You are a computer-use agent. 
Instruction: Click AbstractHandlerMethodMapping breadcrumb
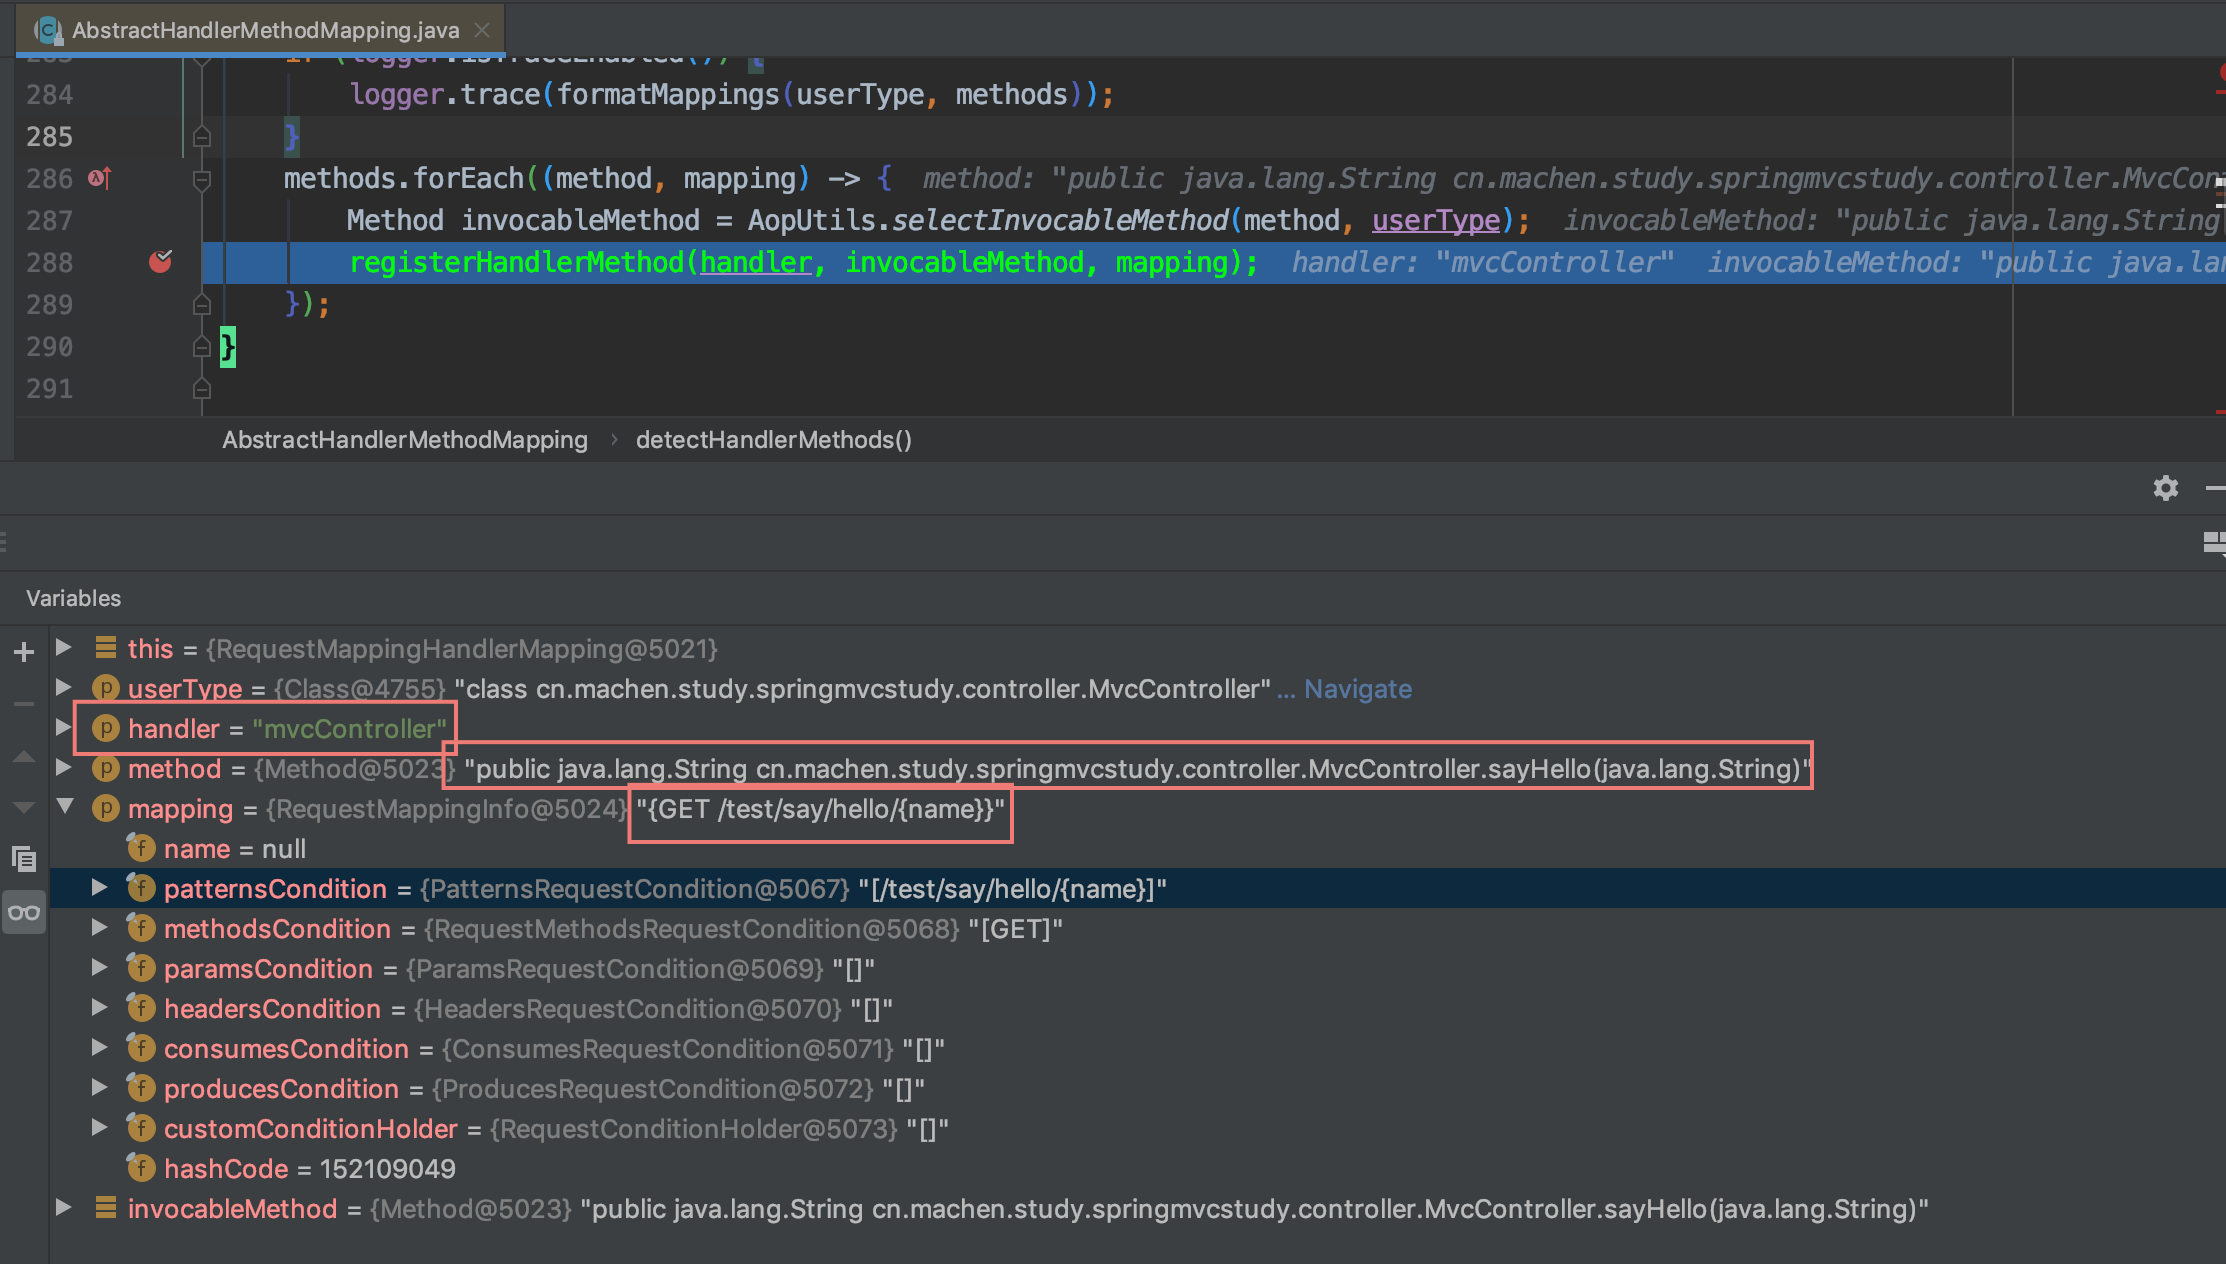point(405,440)
